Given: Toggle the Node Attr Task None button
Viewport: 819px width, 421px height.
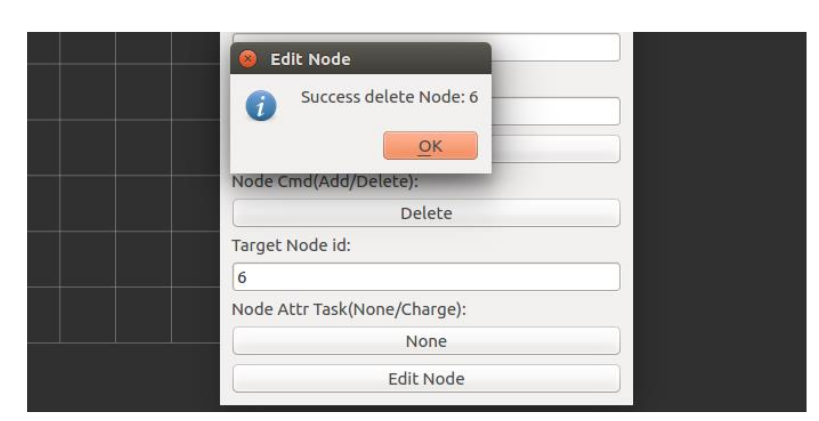Looking at the screenshot, I should pos(426,341).
